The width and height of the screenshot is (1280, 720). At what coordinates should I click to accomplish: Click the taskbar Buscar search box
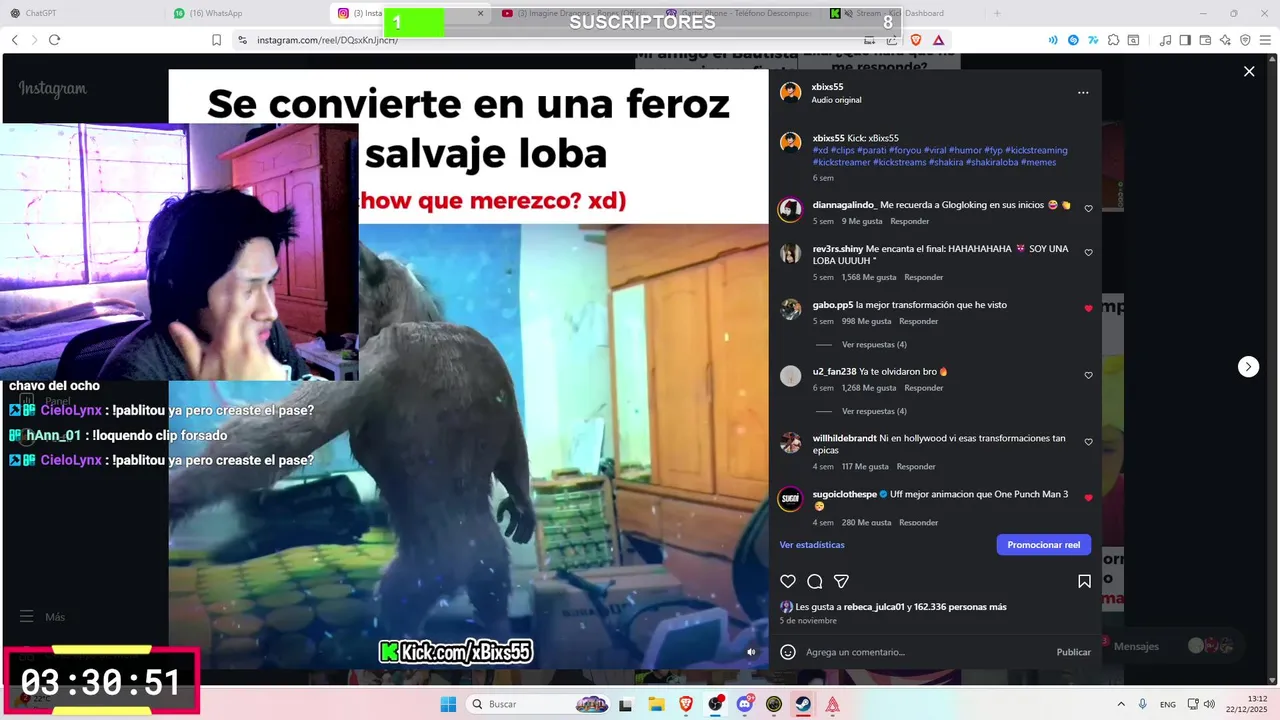pos(538,704)
